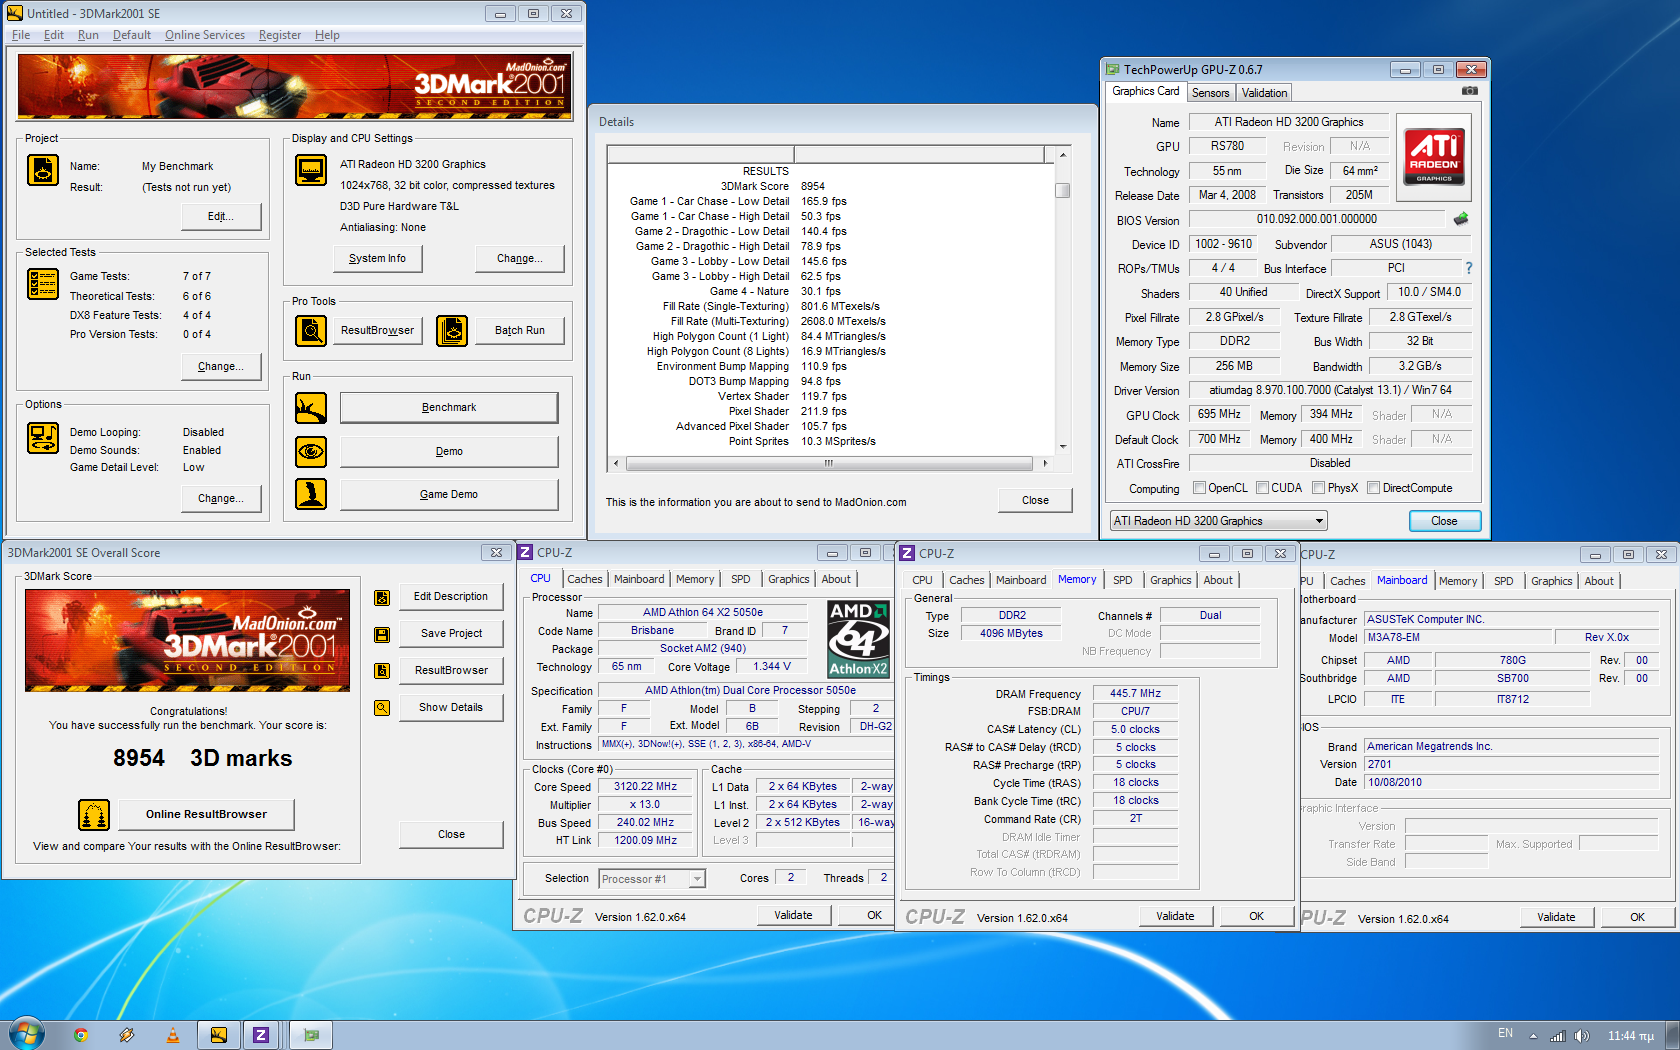Screen dimensions: 1680x1050
Task: Click the Options demo settings icon
Action: (x=42, y=438)
